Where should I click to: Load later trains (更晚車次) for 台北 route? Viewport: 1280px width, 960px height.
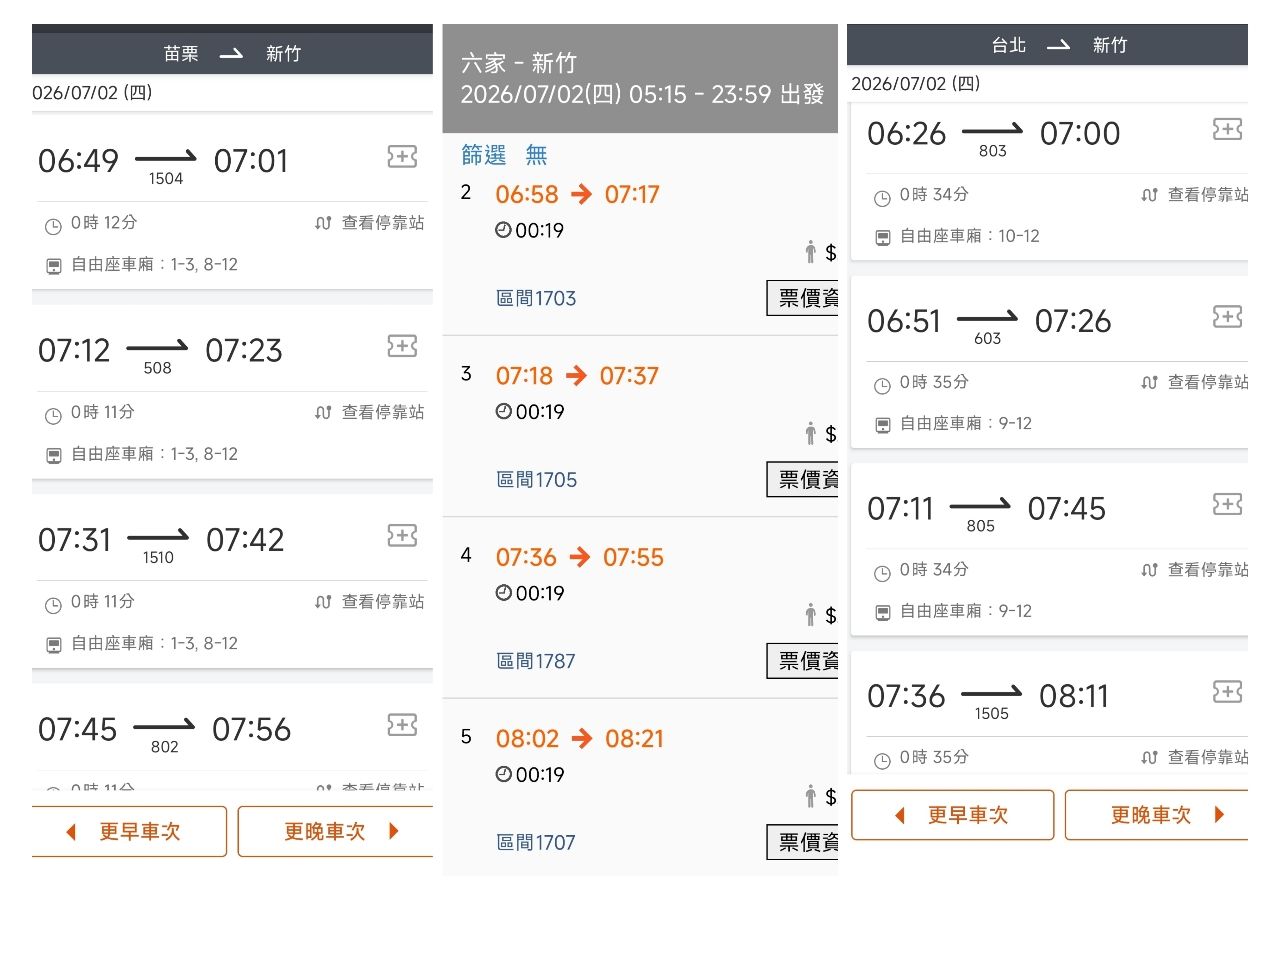[x=1157, y=815]
